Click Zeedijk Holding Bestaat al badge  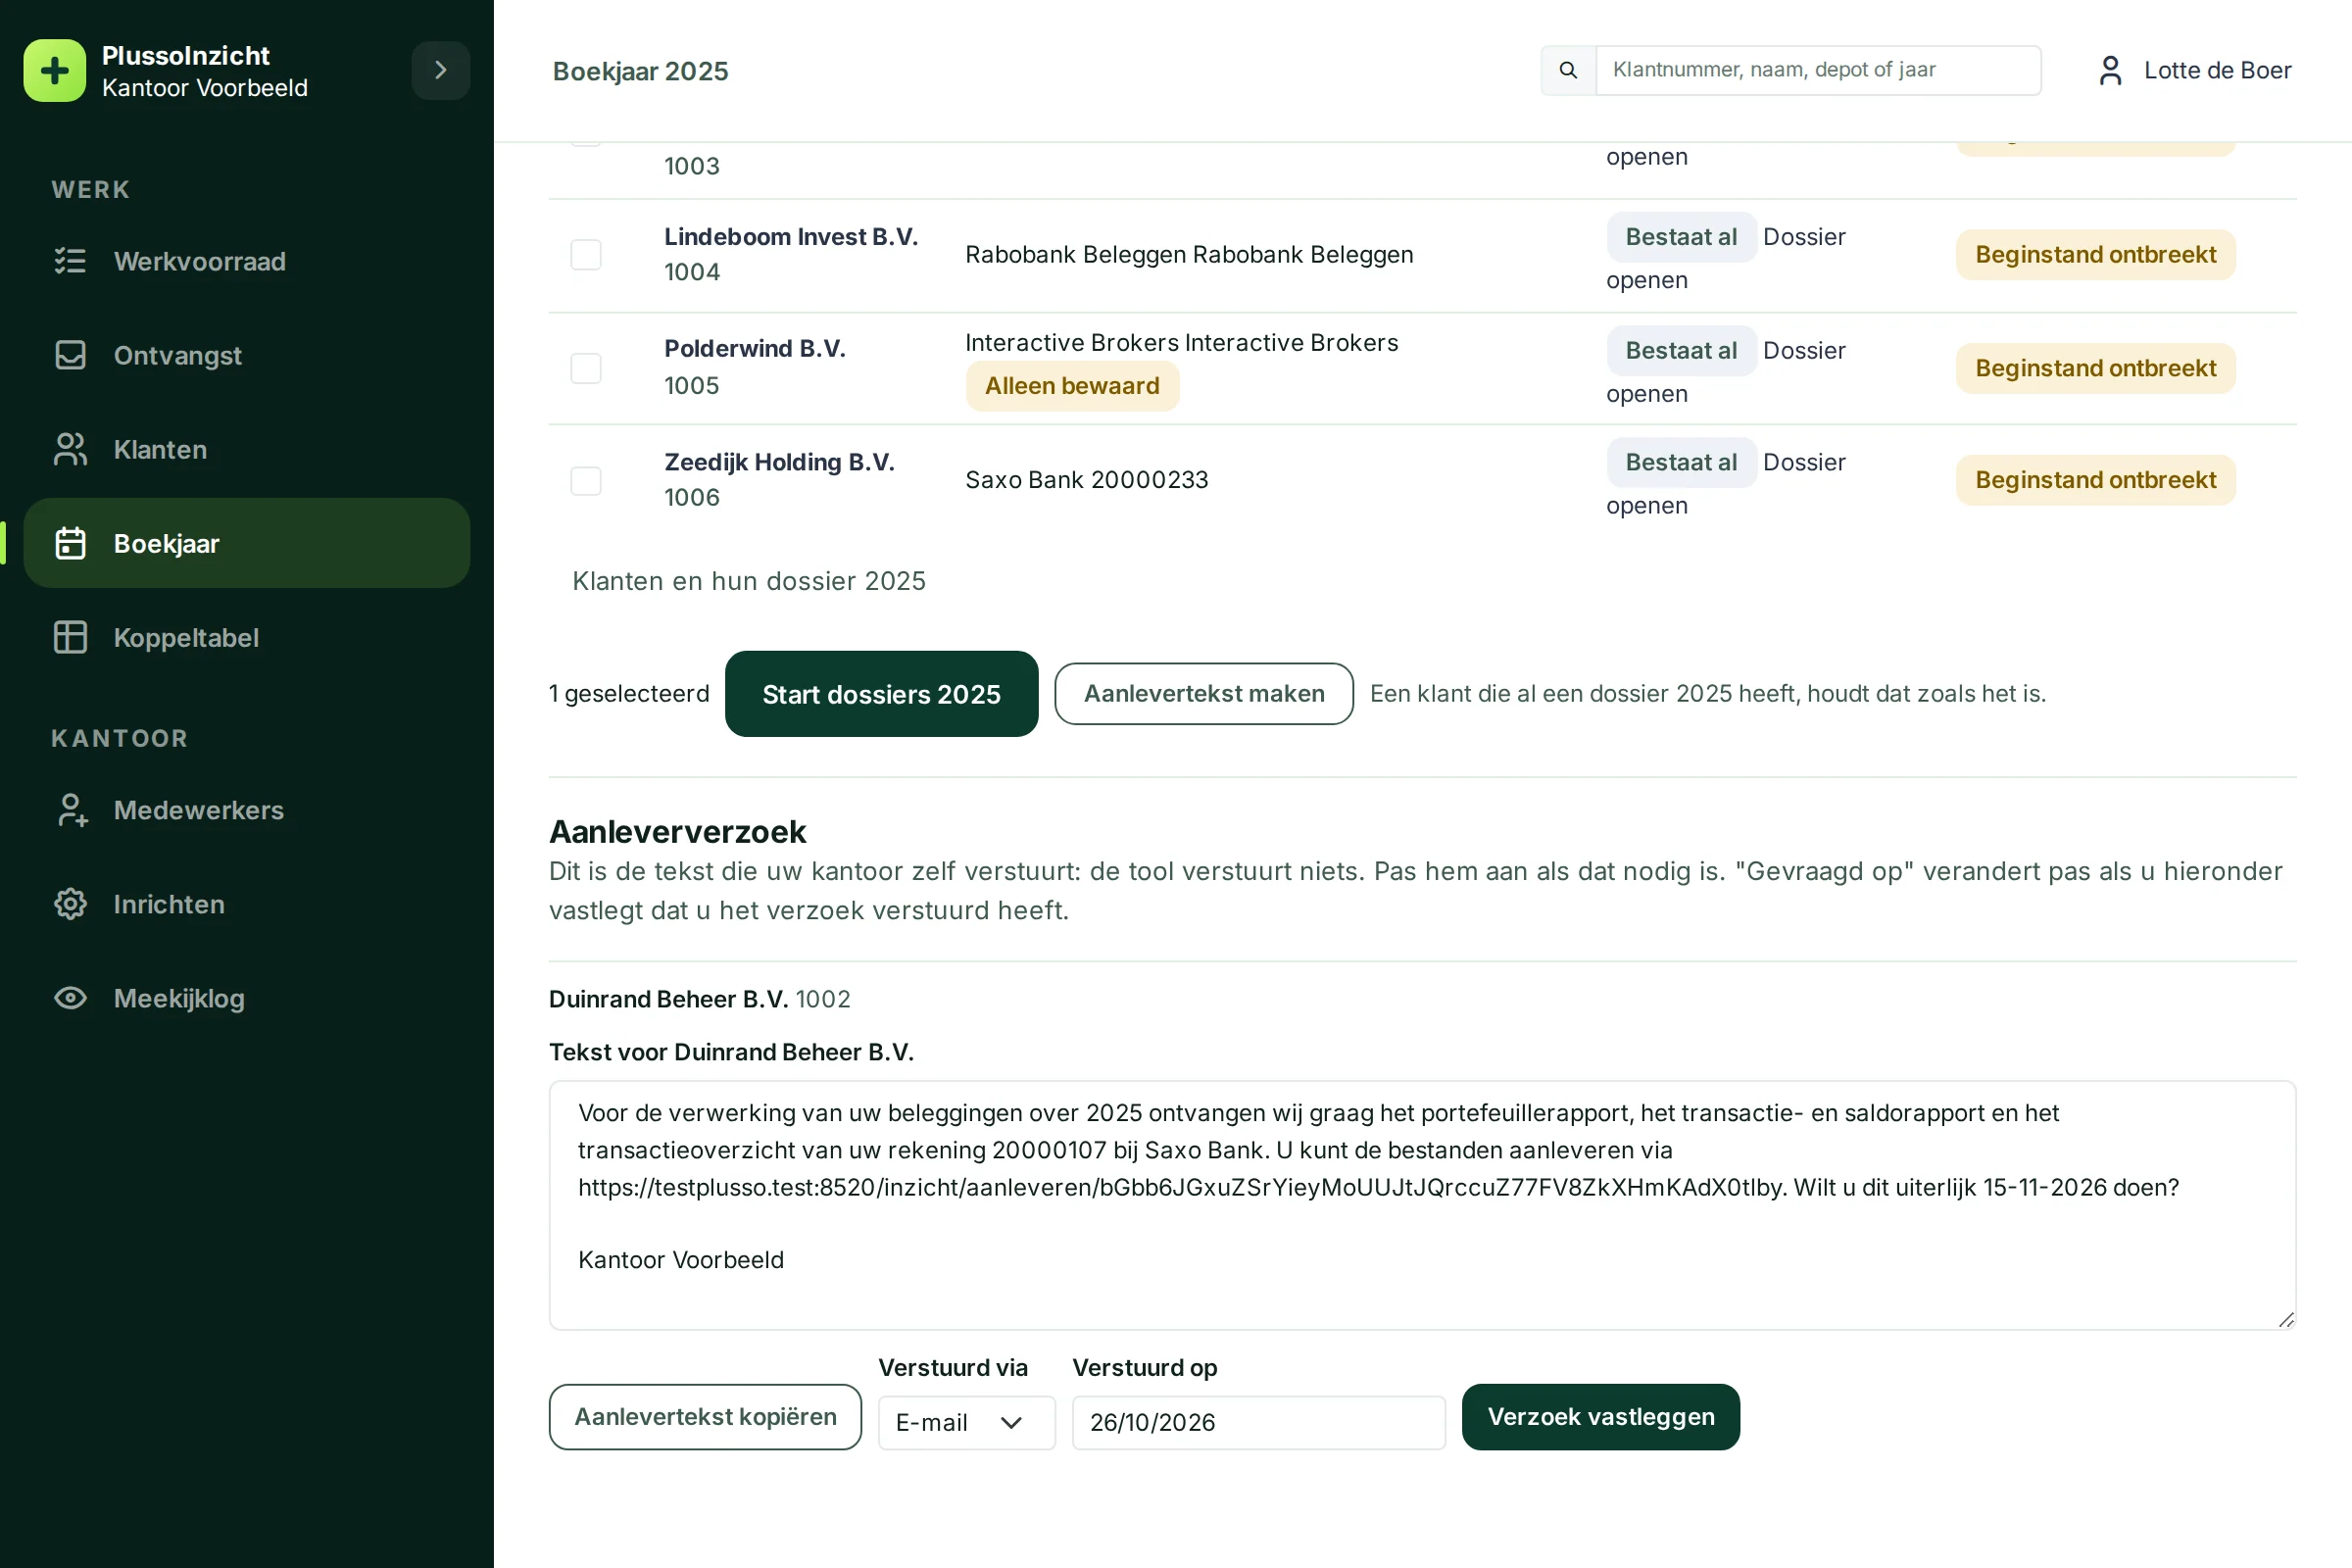1681,462
